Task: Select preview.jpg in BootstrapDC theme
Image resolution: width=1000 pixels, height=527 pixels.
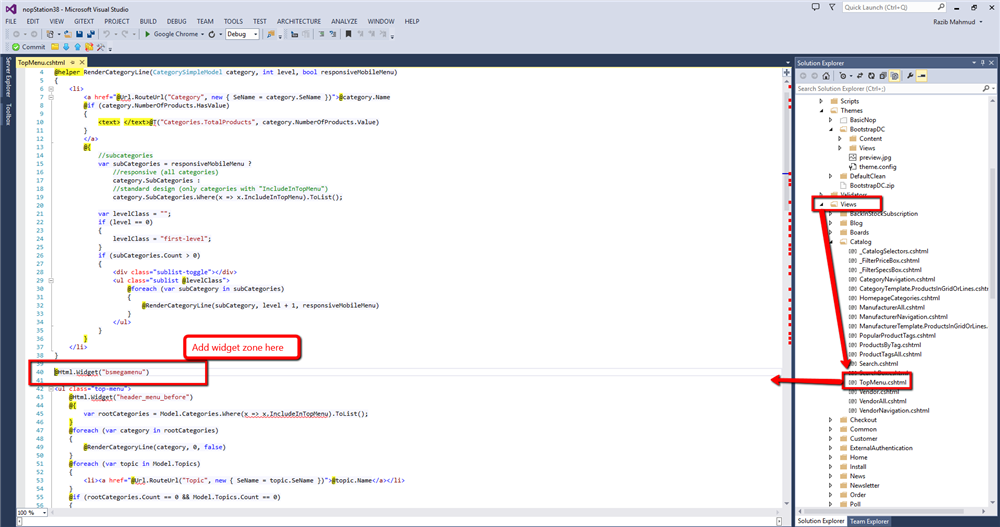Action: (874, 158)
